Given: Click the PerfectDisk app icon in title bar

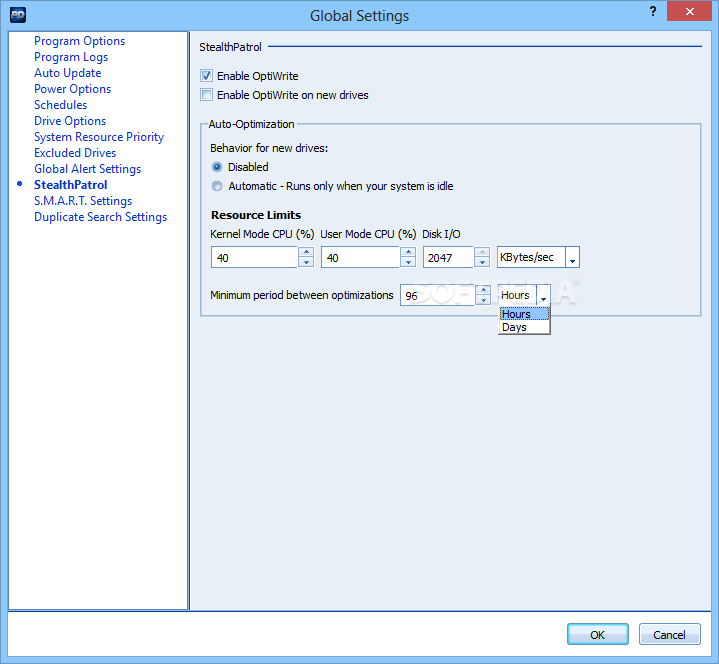Looking at the screenshot, I should (x=17, y=15).
